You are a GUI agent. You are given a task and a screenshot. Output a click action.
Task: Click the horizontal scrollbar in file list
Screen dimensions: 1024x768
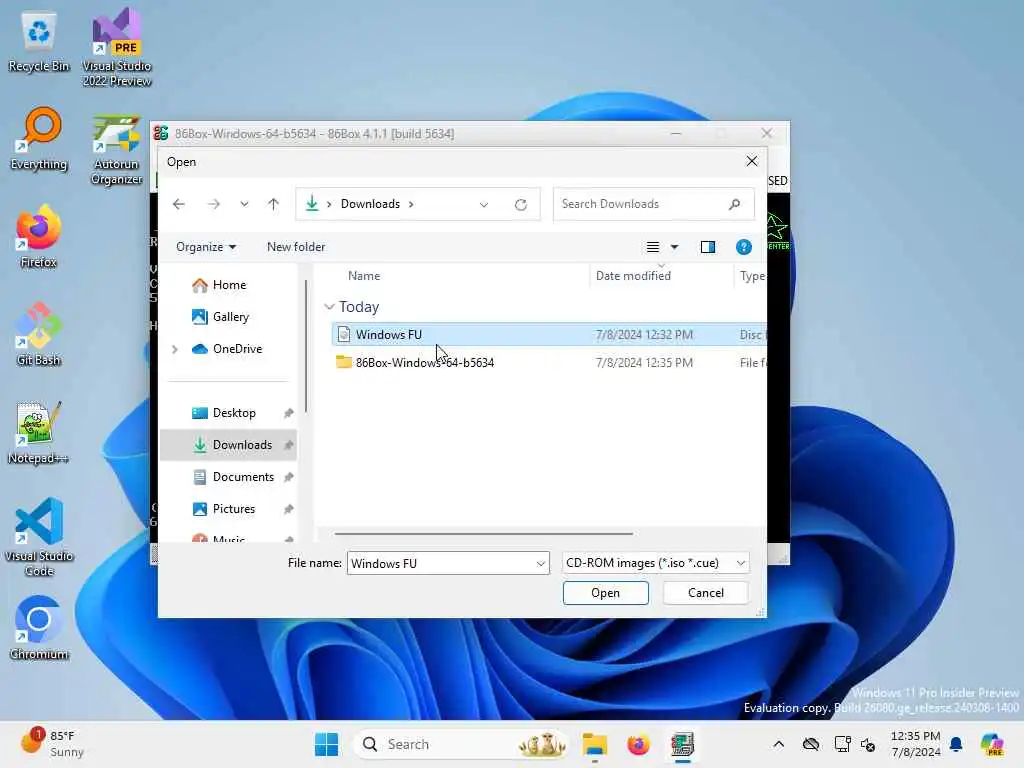click(483, 534)
